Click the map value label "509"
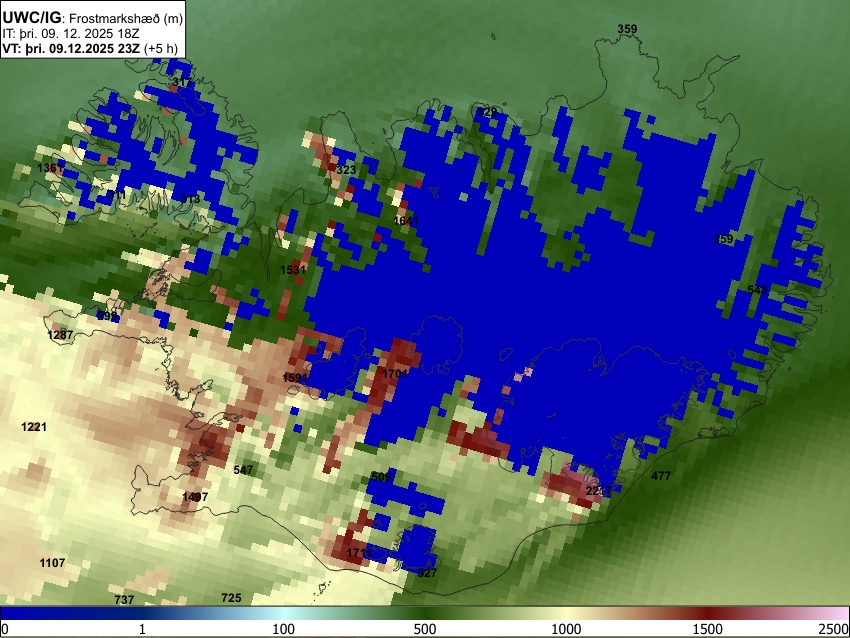This screenshot has height=638, width=850. click(381, 477)
